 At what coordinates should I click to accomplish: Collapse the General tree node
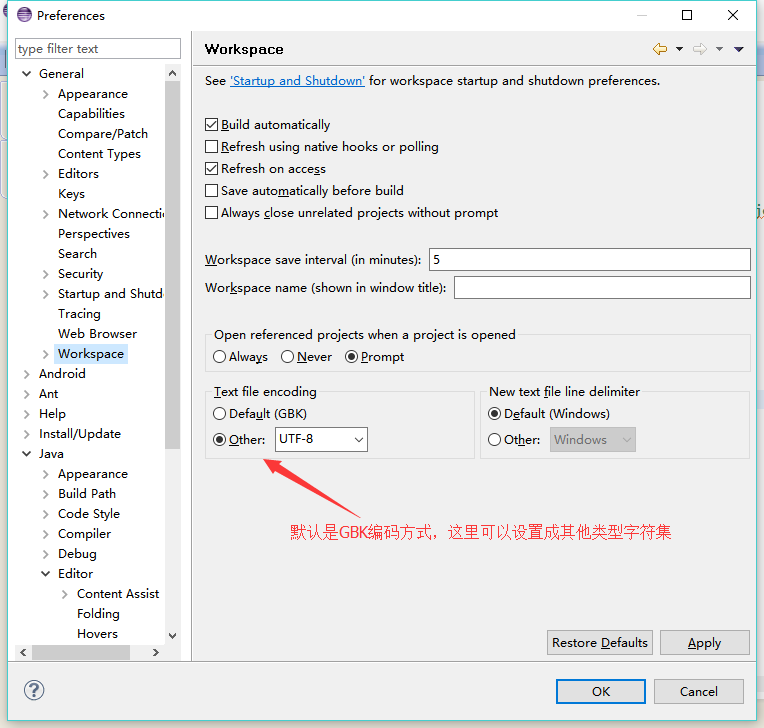point(27,74)
